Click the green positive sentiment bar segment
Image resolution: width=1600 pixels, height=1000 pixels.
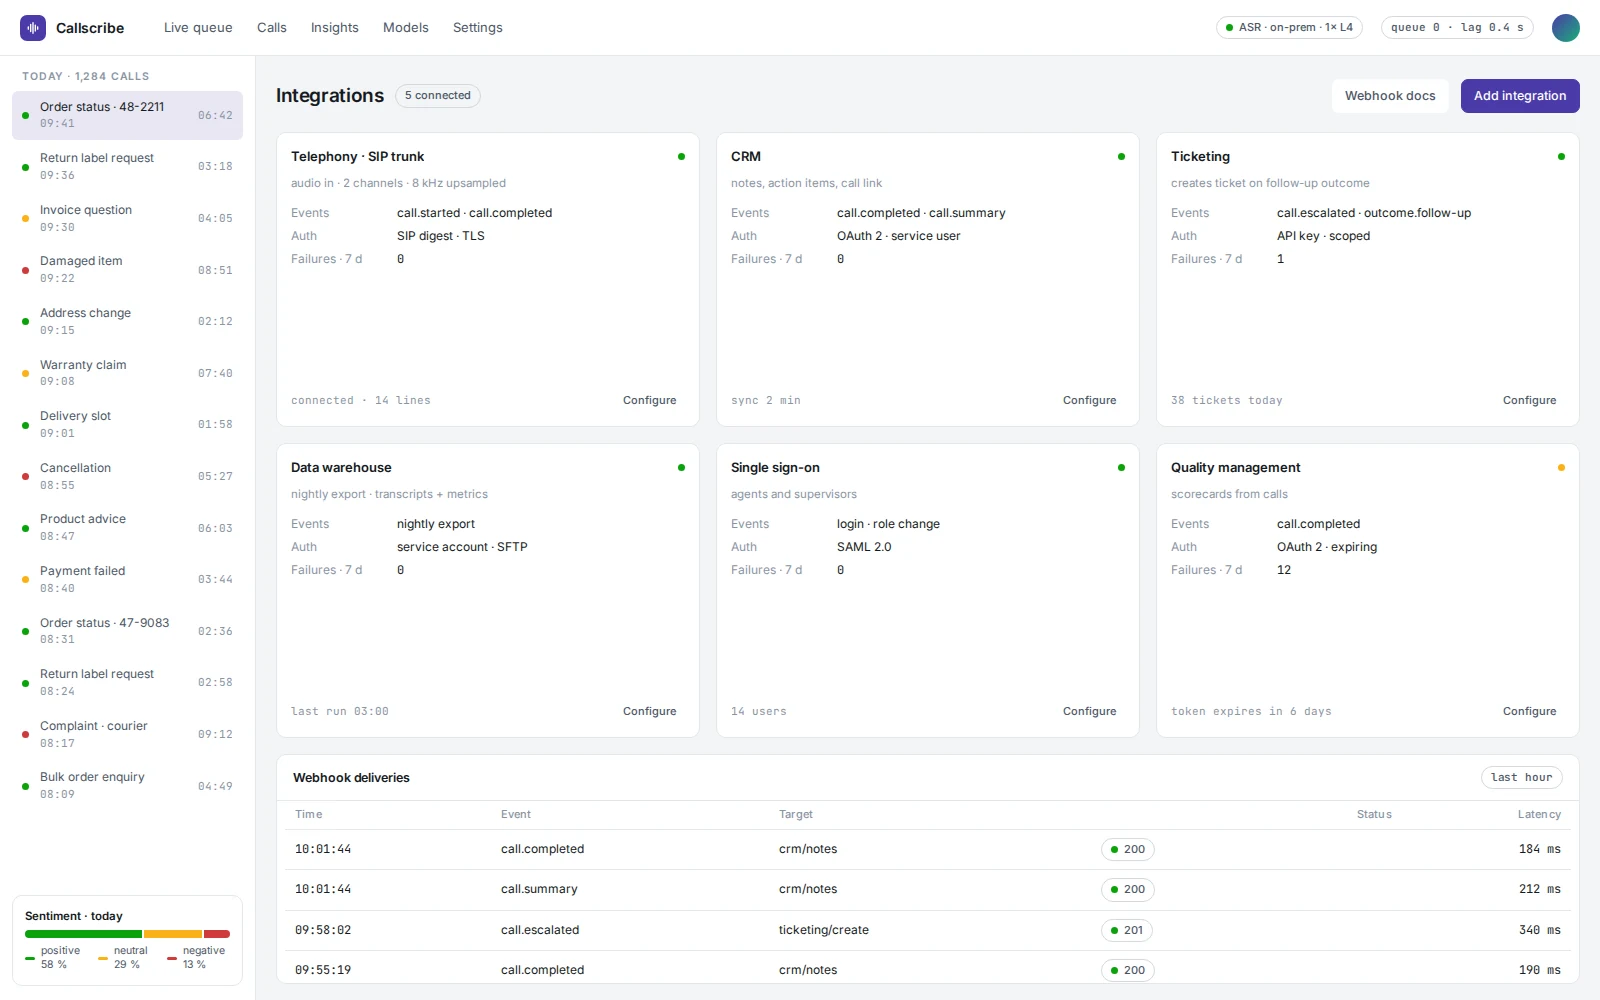pos(84,934)
